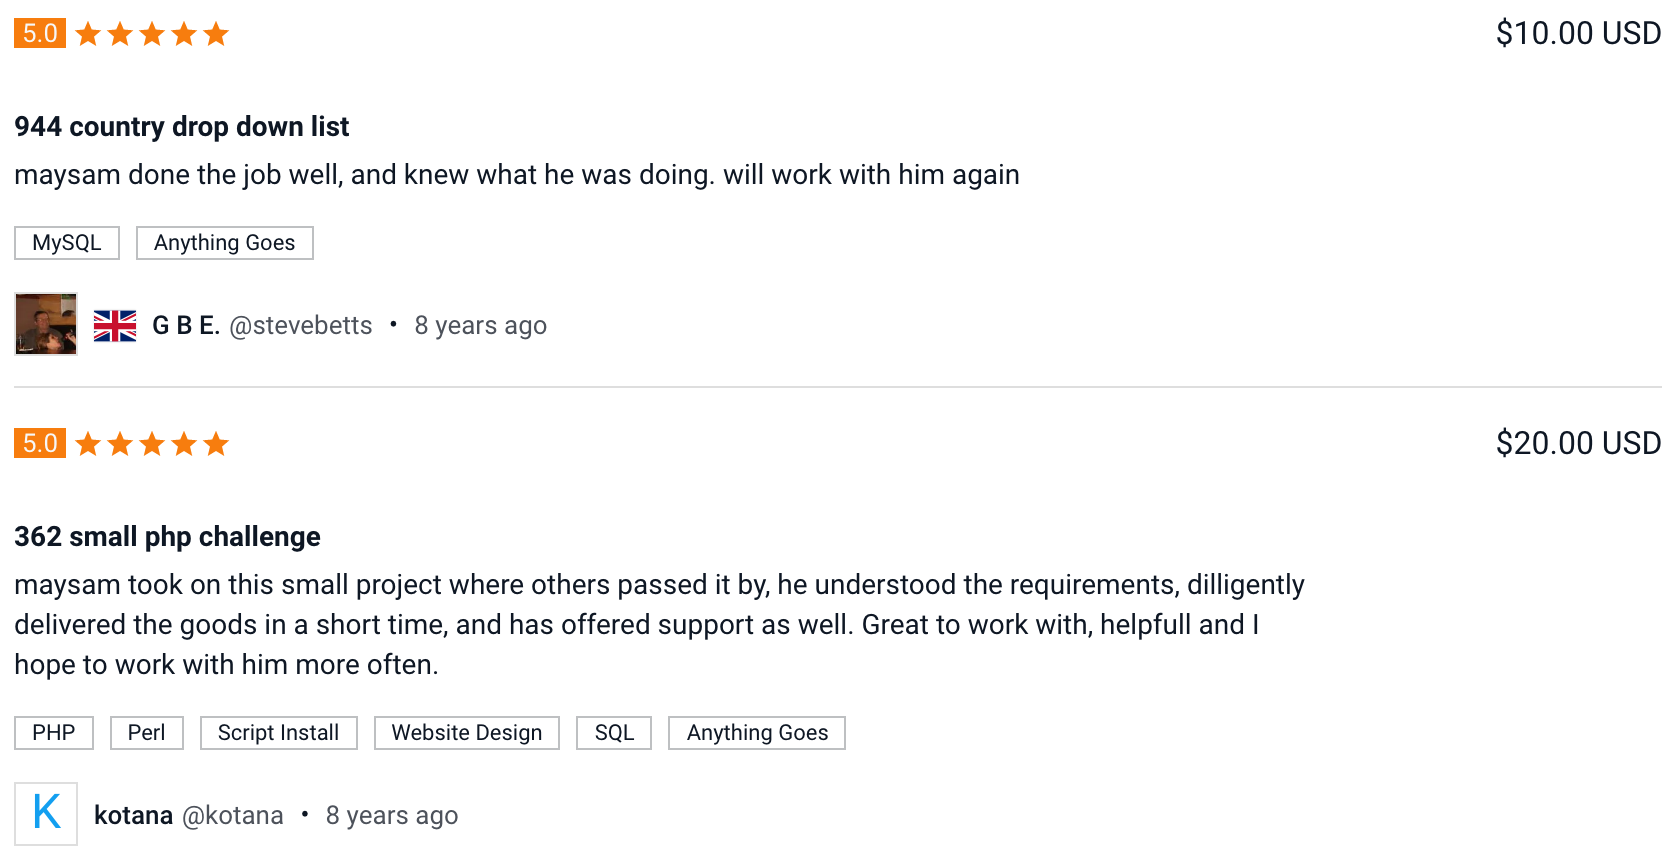Click the 5.0 badge on second review
1674x850 pixels.
tap(40, 443)
